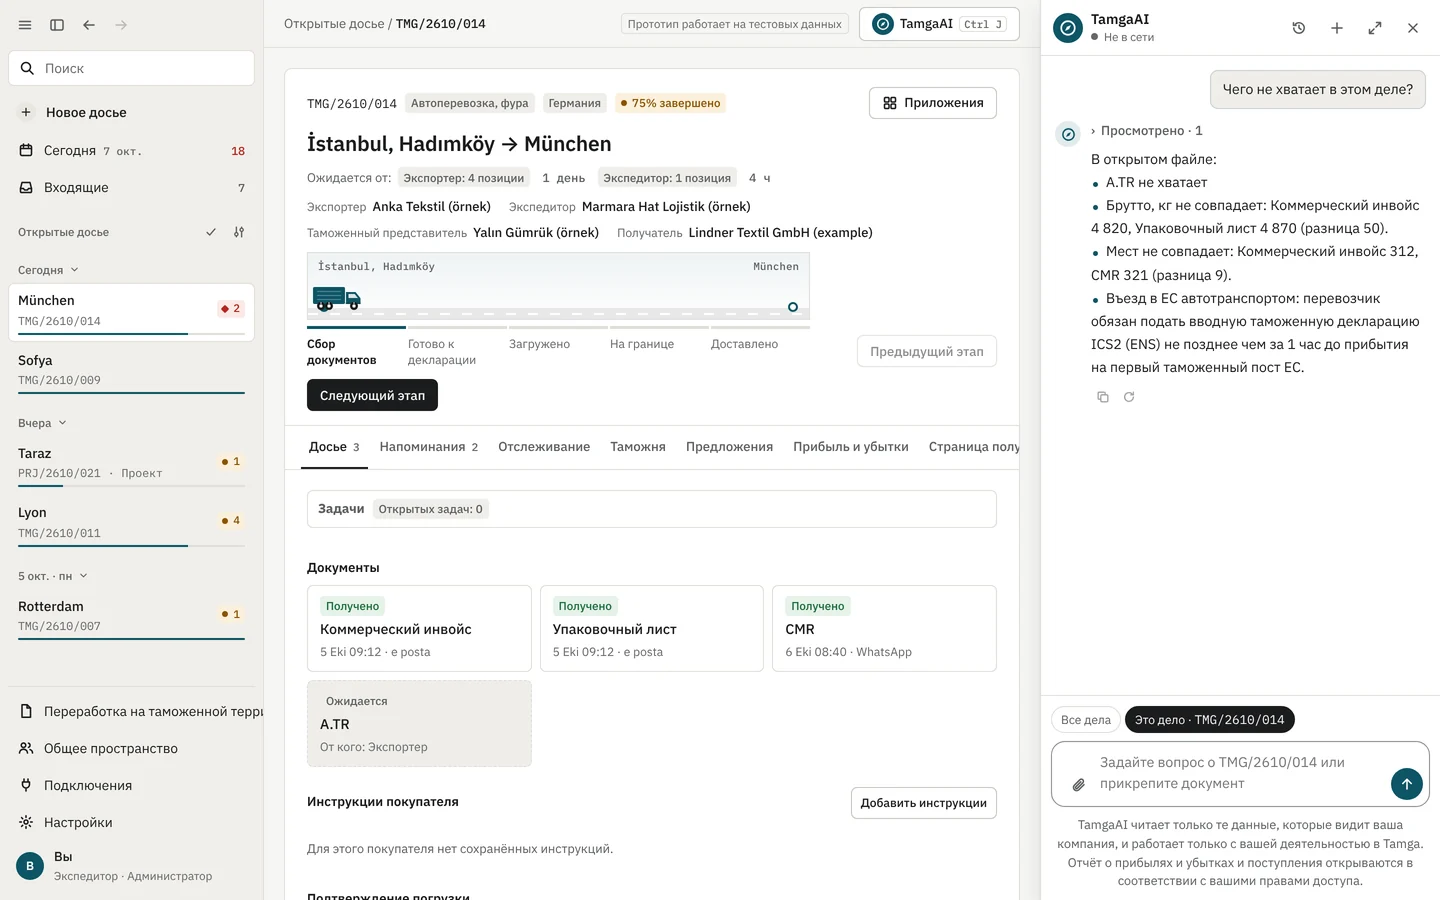Copy the assistant's answer
This screenshot has width=1440, height=900.
[1103, 397]
